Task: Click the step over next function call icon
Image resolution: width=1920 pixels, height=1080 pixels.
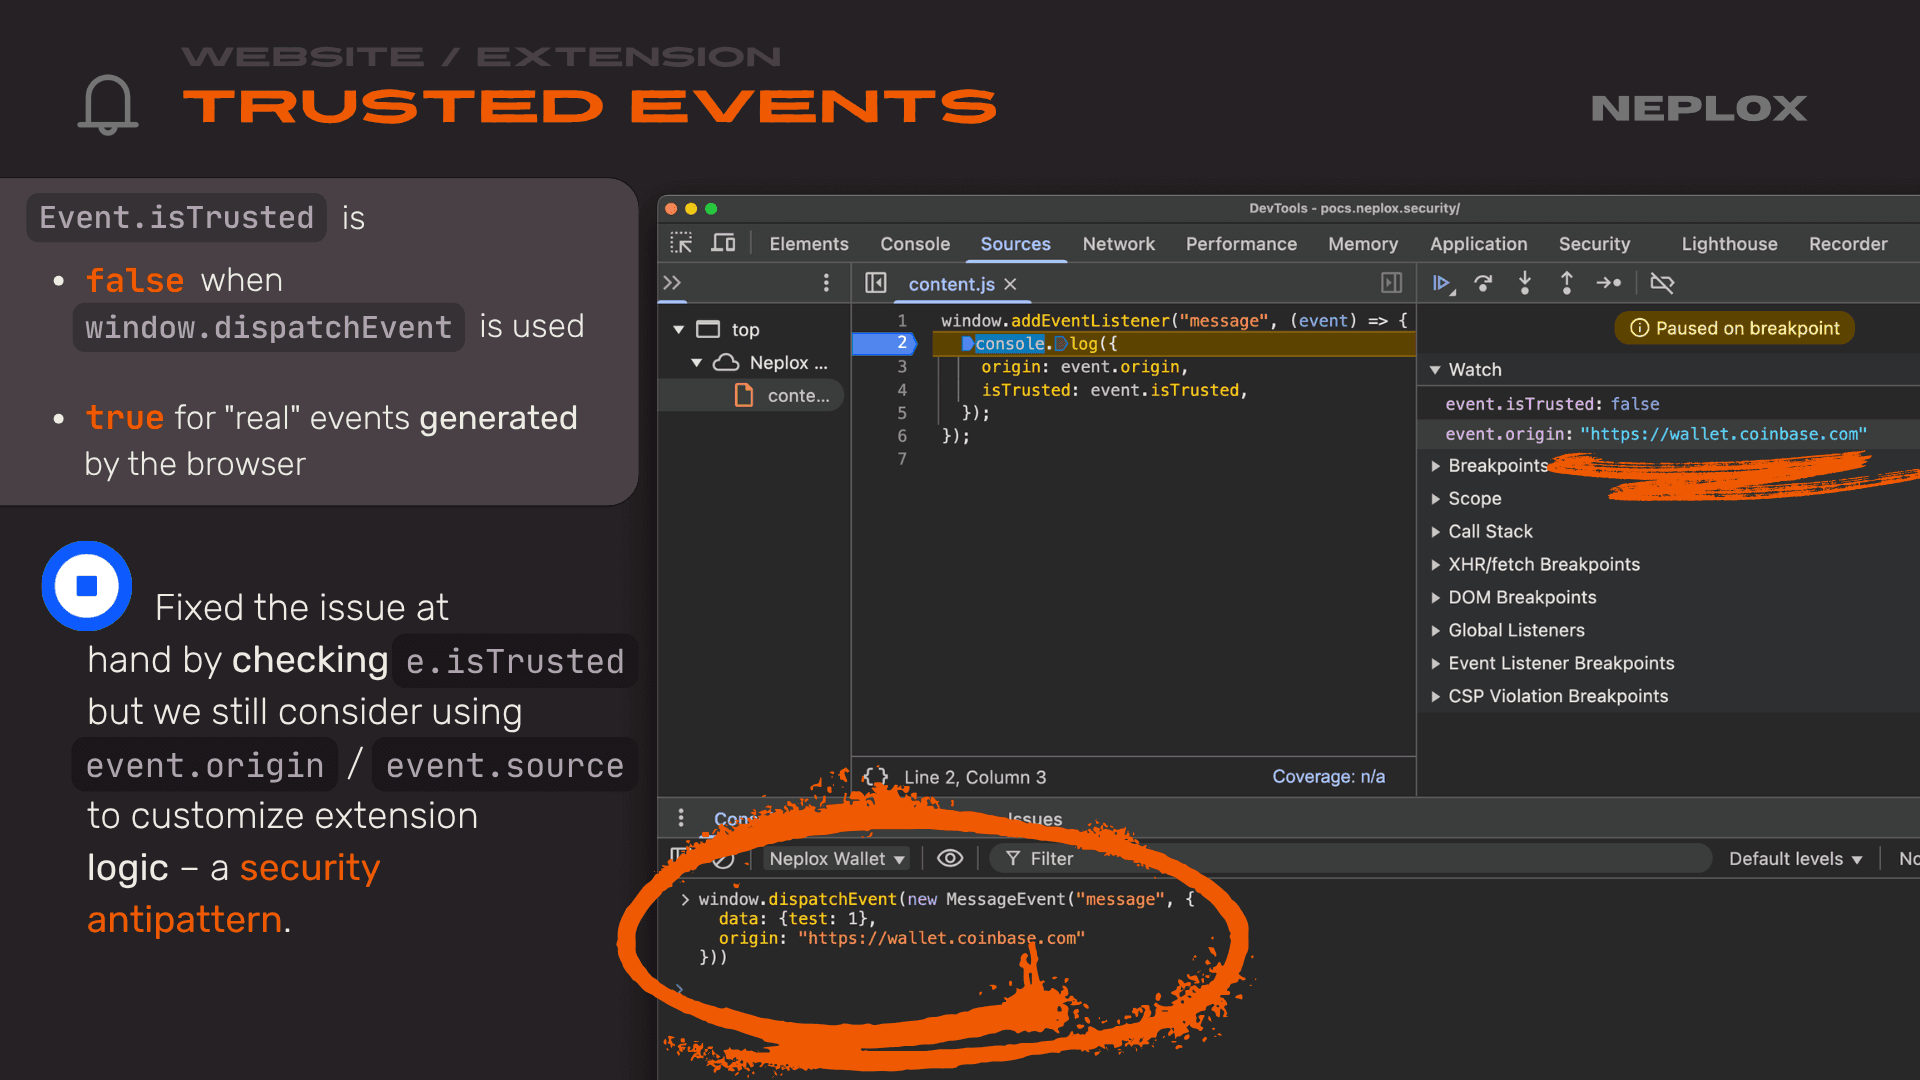Action: click(1483, 283)
